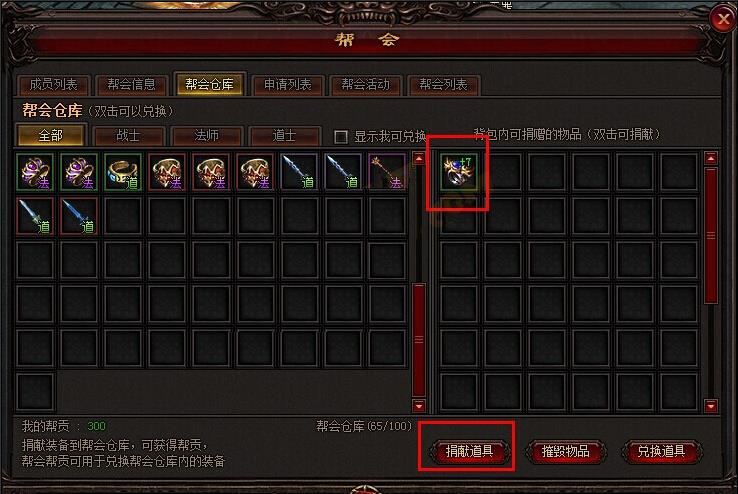Open the 帮会活动 tab
This screenshot has height=494, width=738.
pyautogui.click(x=365, y=85)
